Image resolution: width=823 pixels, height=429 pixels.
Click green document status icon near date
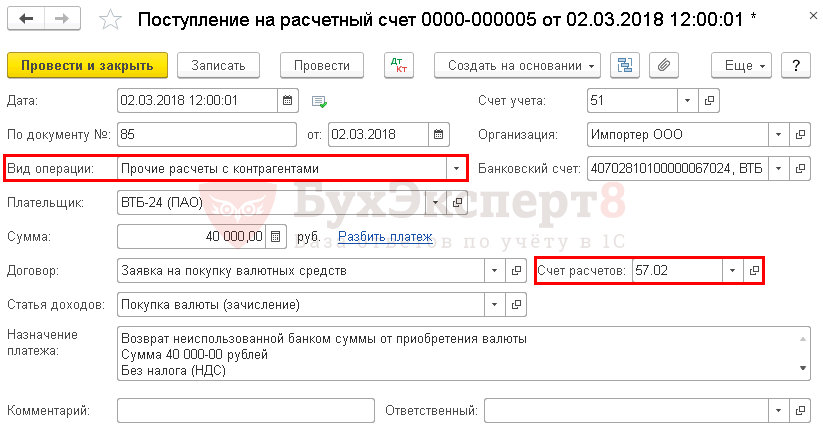(x=319, y=101)
